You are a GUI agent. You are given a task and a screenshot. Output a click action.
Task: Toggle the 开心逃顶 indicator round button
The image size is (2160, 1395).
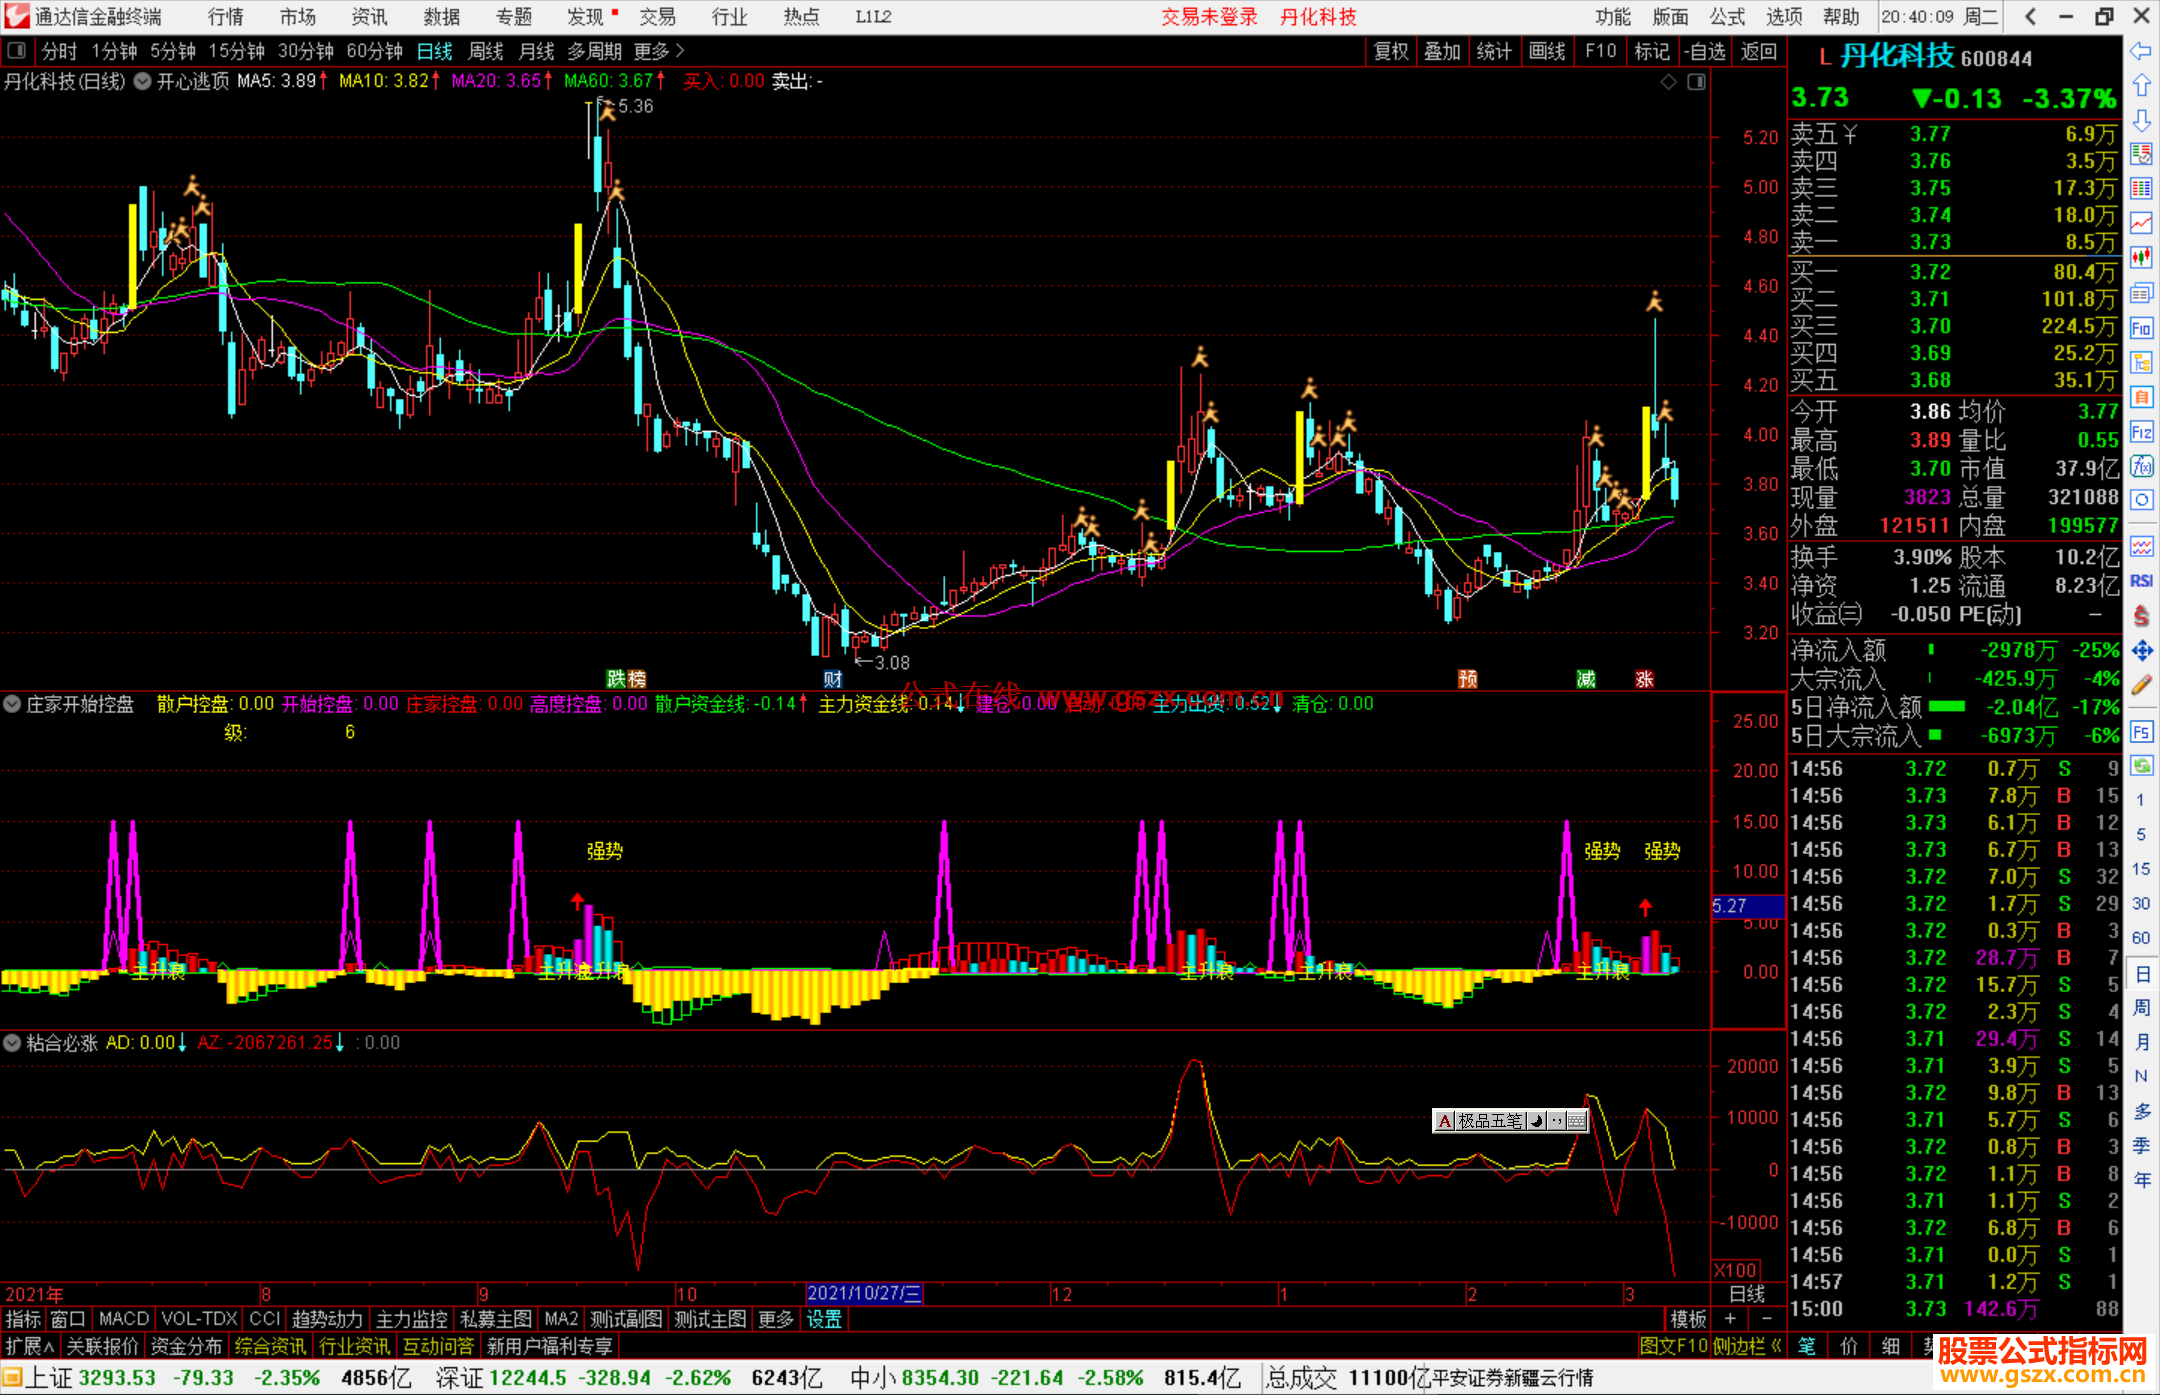click(143, 81)
